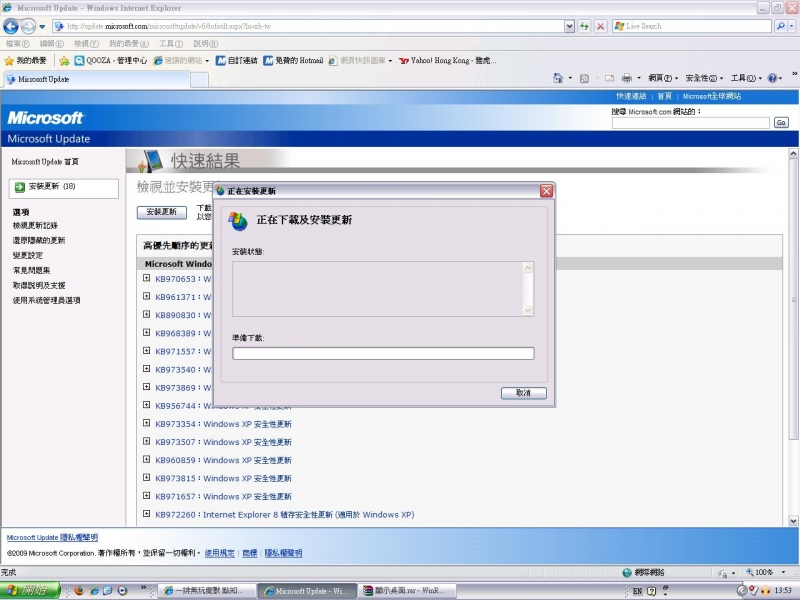Click the 首頁 link in Microsoft header
800x600 pixels.
664,96
